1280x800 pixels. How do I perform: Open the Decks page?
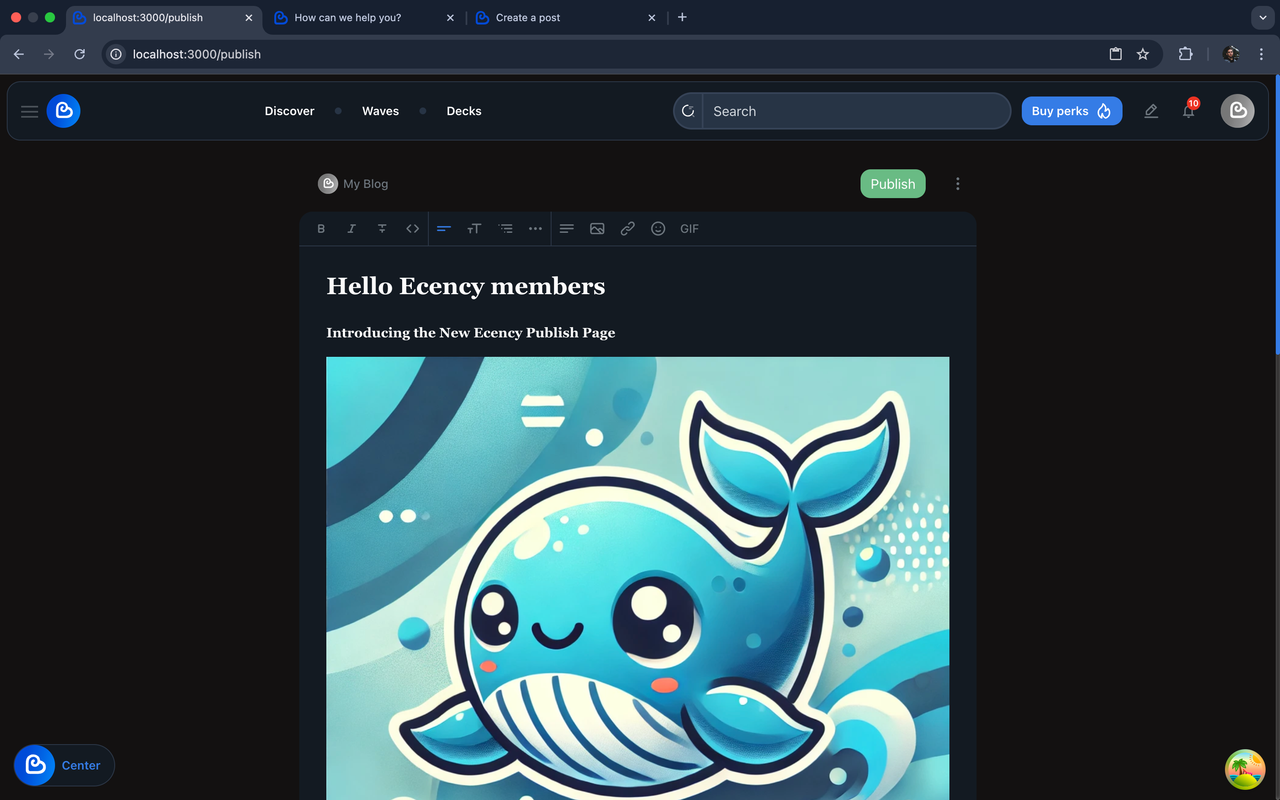click(464, 111)
